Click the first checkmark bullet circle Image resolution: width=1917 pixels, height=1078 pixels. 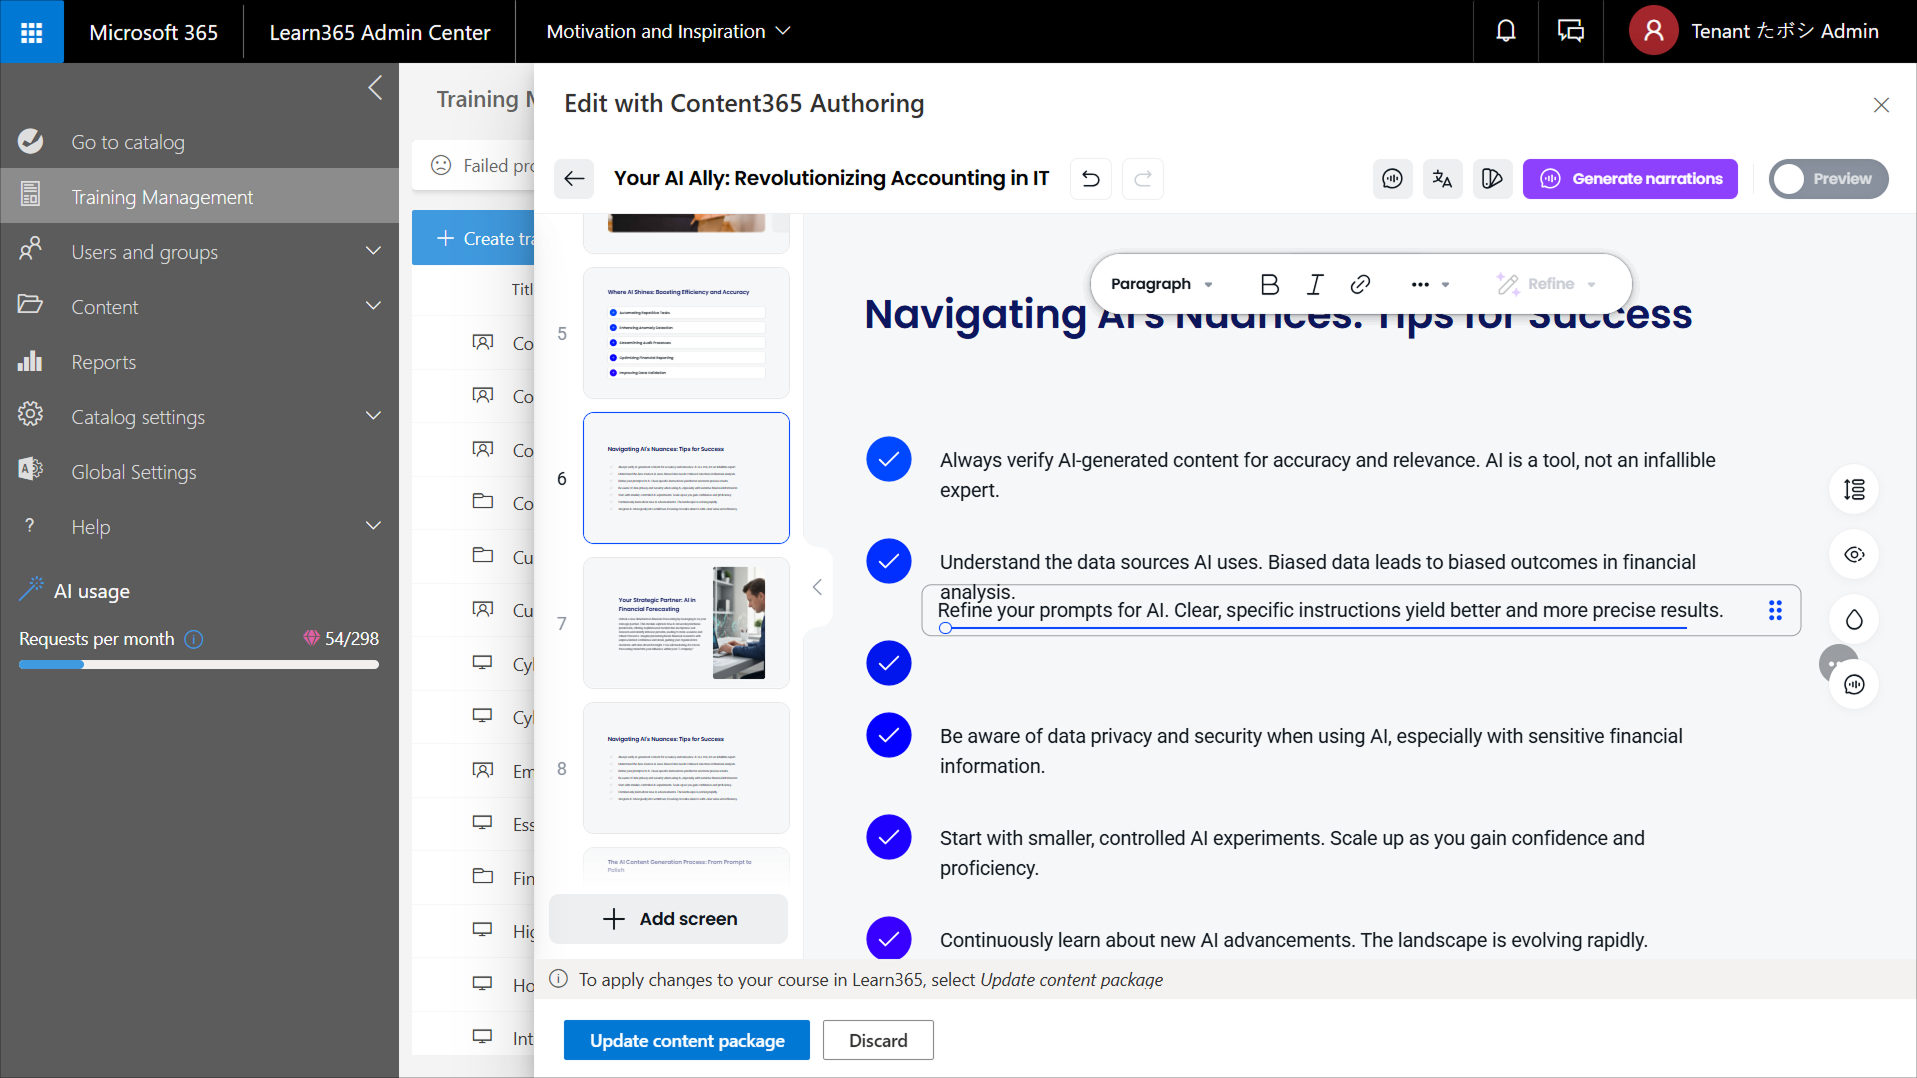[x=888, y=460]
